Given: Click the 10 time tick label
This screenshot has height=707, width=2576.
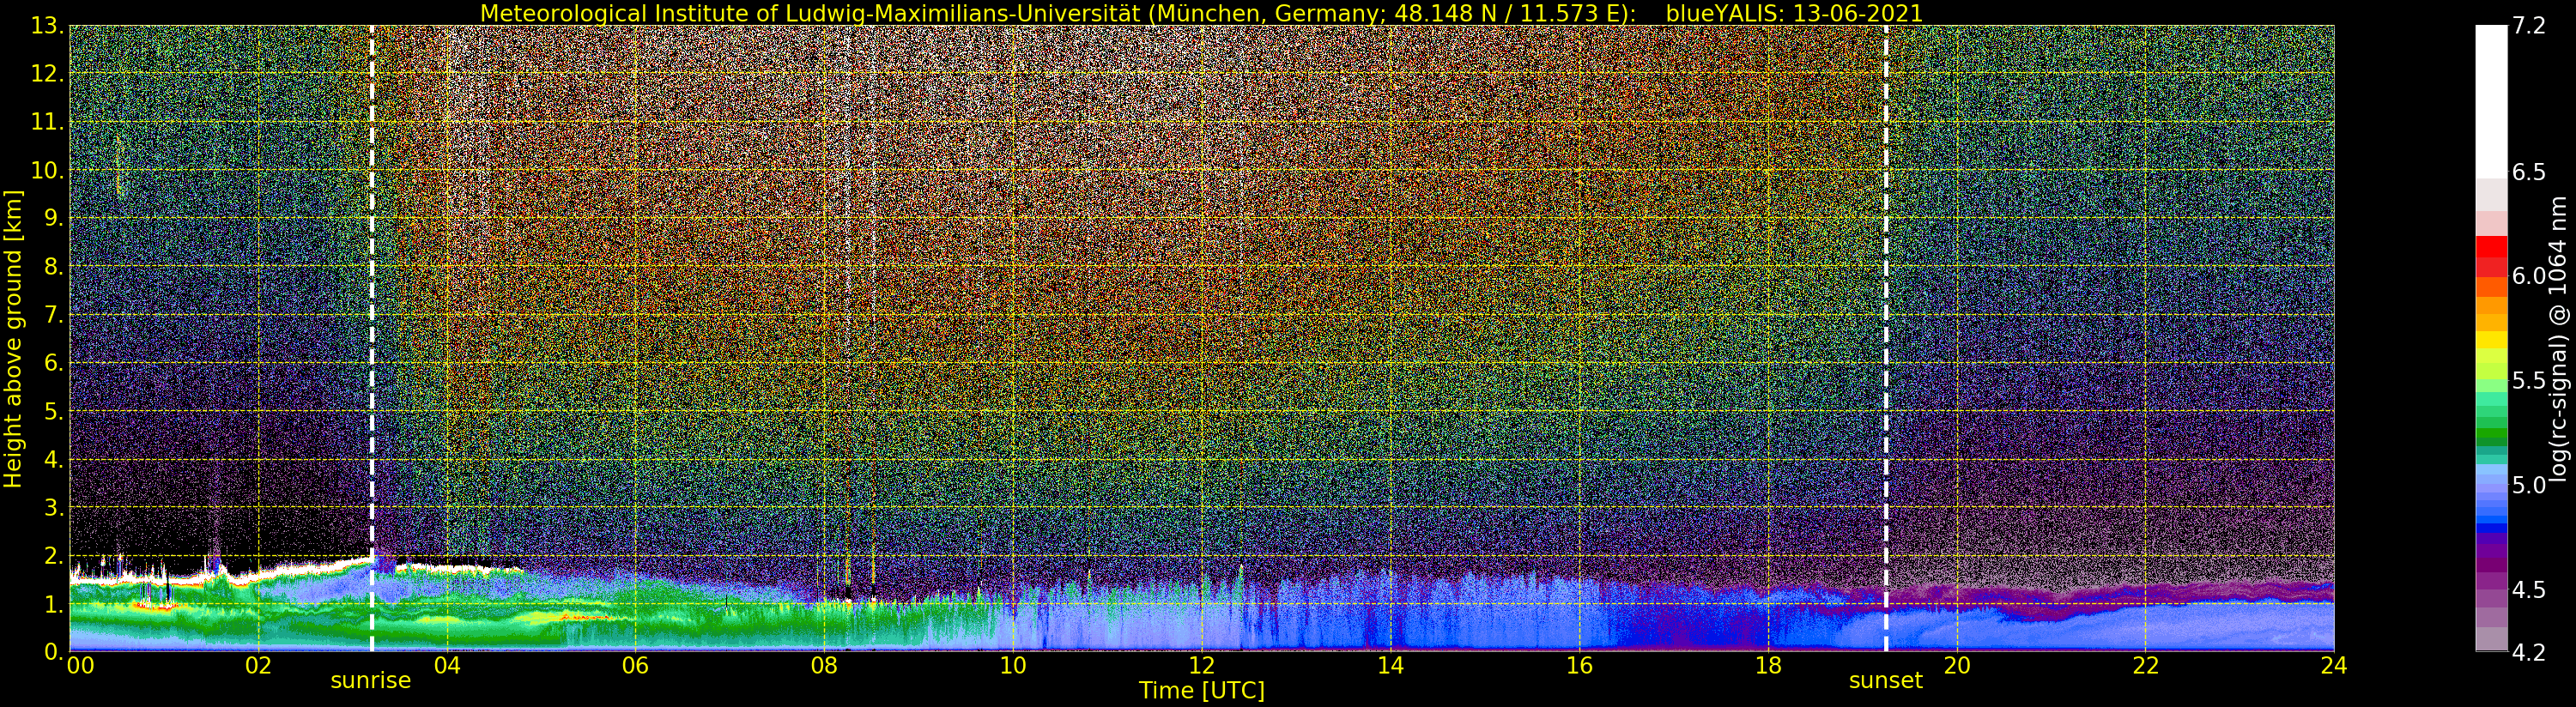Looking at the screenshot, I should coord(1013,665).
